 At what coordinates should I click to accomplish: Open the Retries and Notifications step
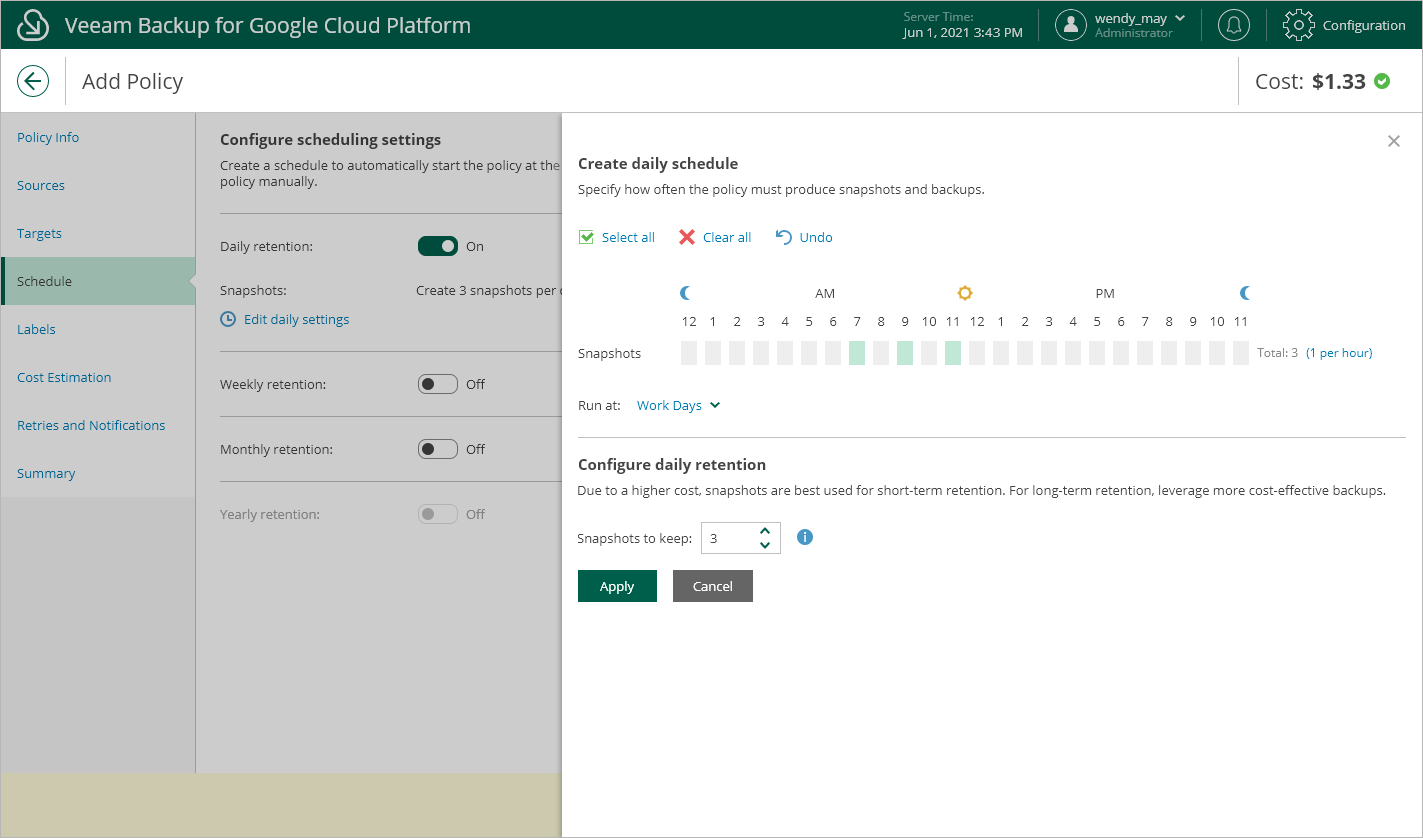[98, 425]
